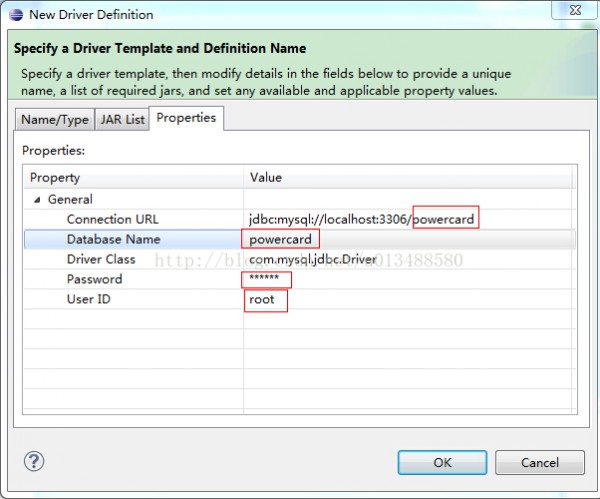Image resolution: width=600 pixels, height=499 pixels.
Task: Click the Property column header
Action: click(x=133, y=178)
